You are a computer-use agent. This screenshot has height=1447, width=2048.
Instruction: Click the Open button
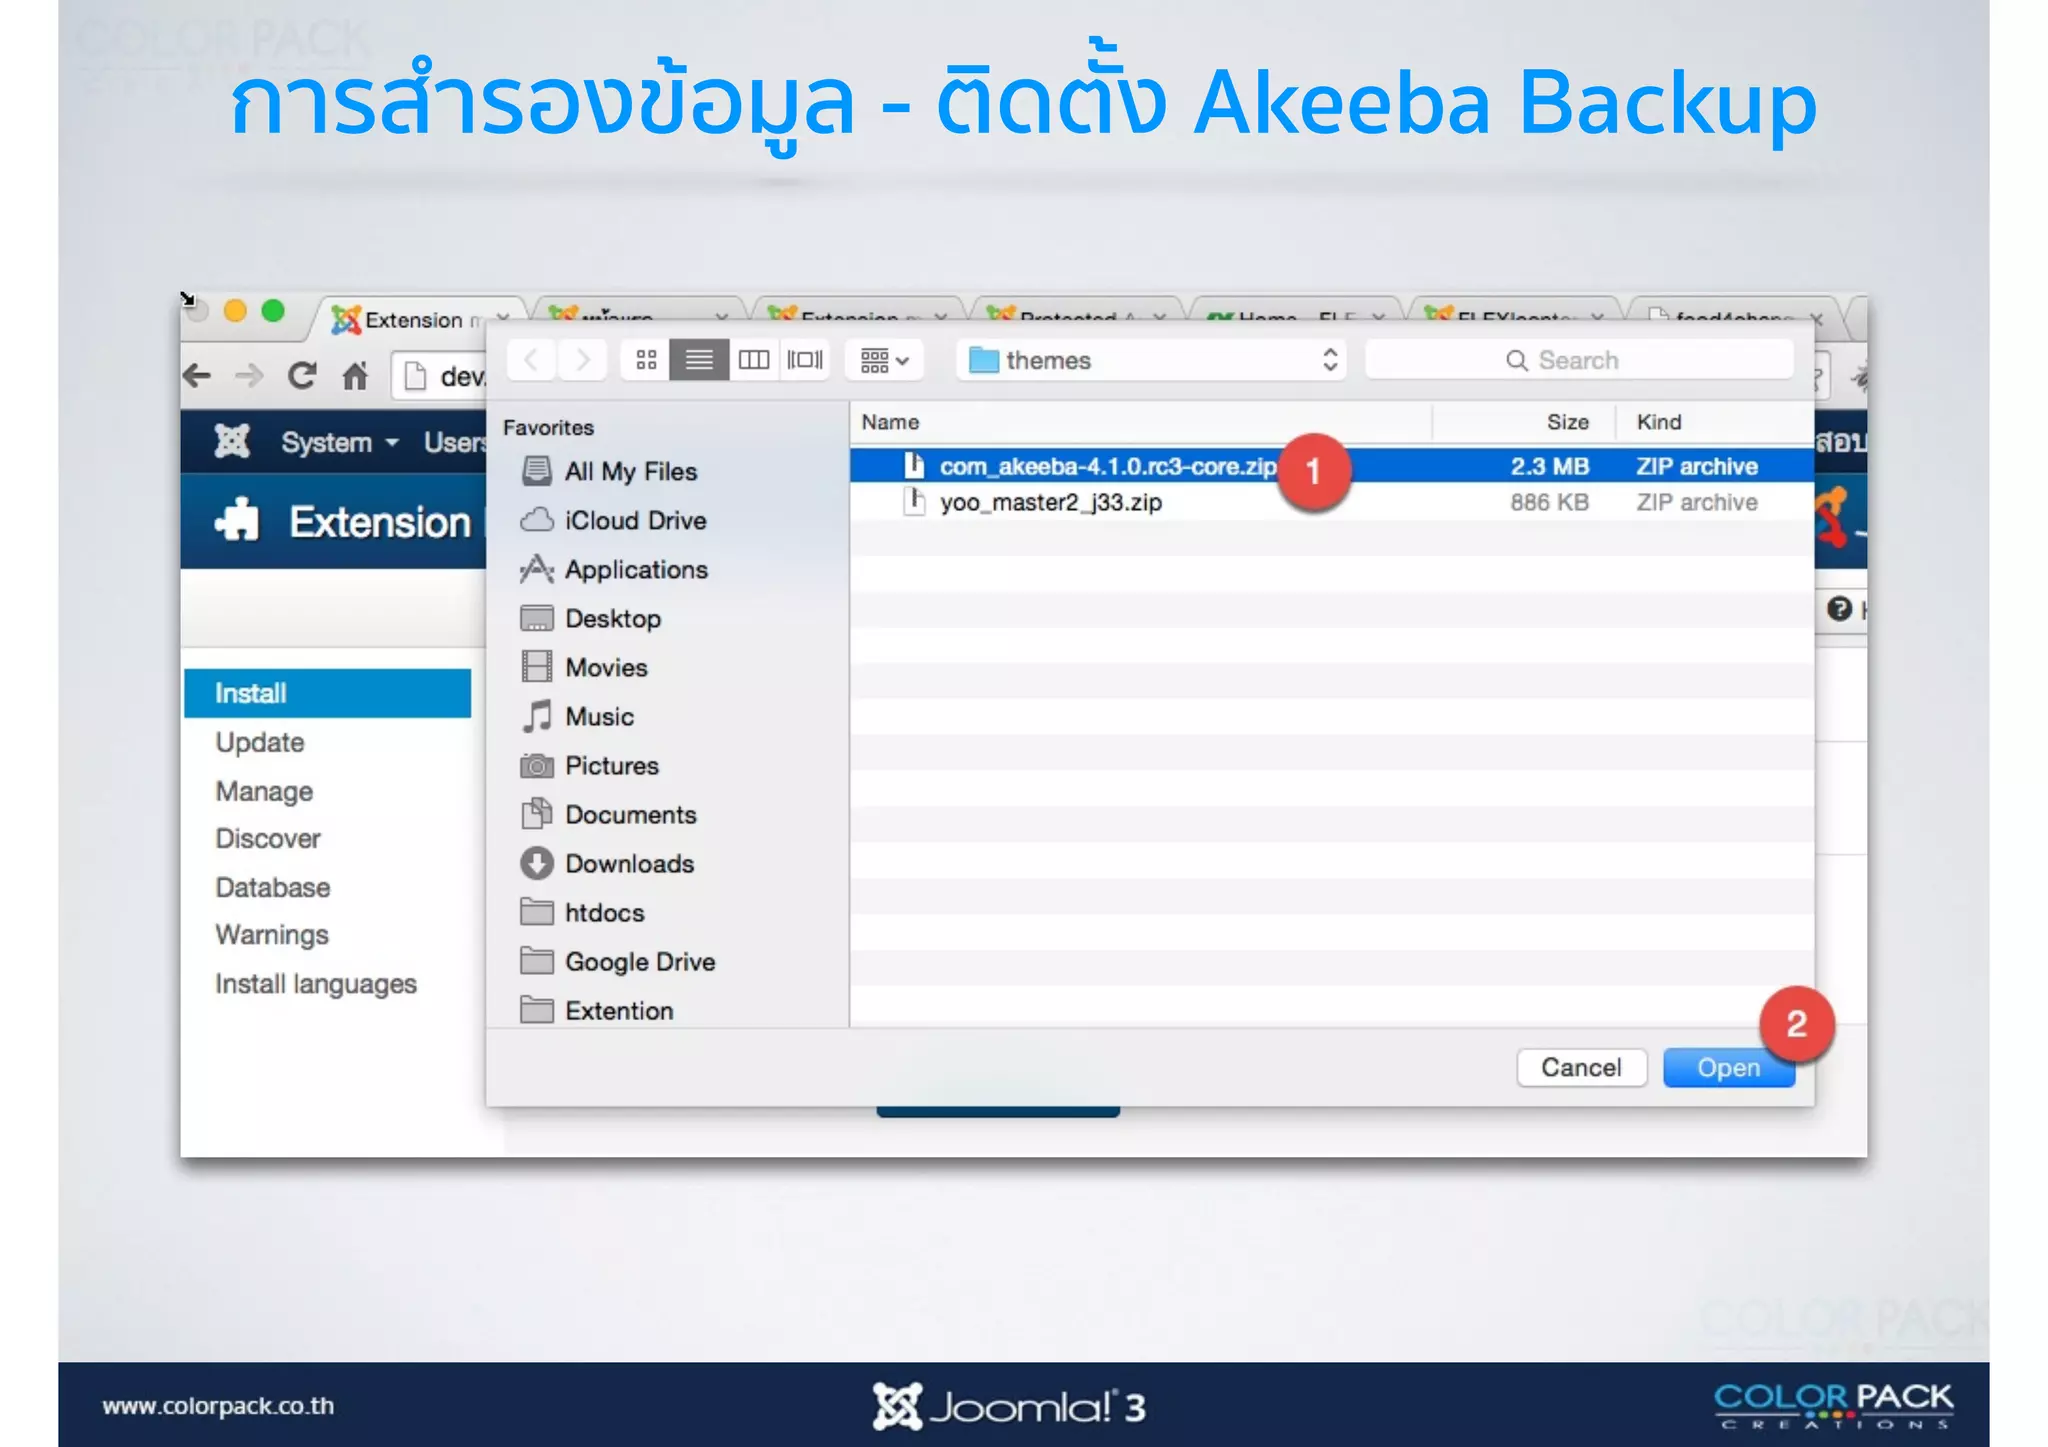pyautogui.click(x=1728, y=1068)
